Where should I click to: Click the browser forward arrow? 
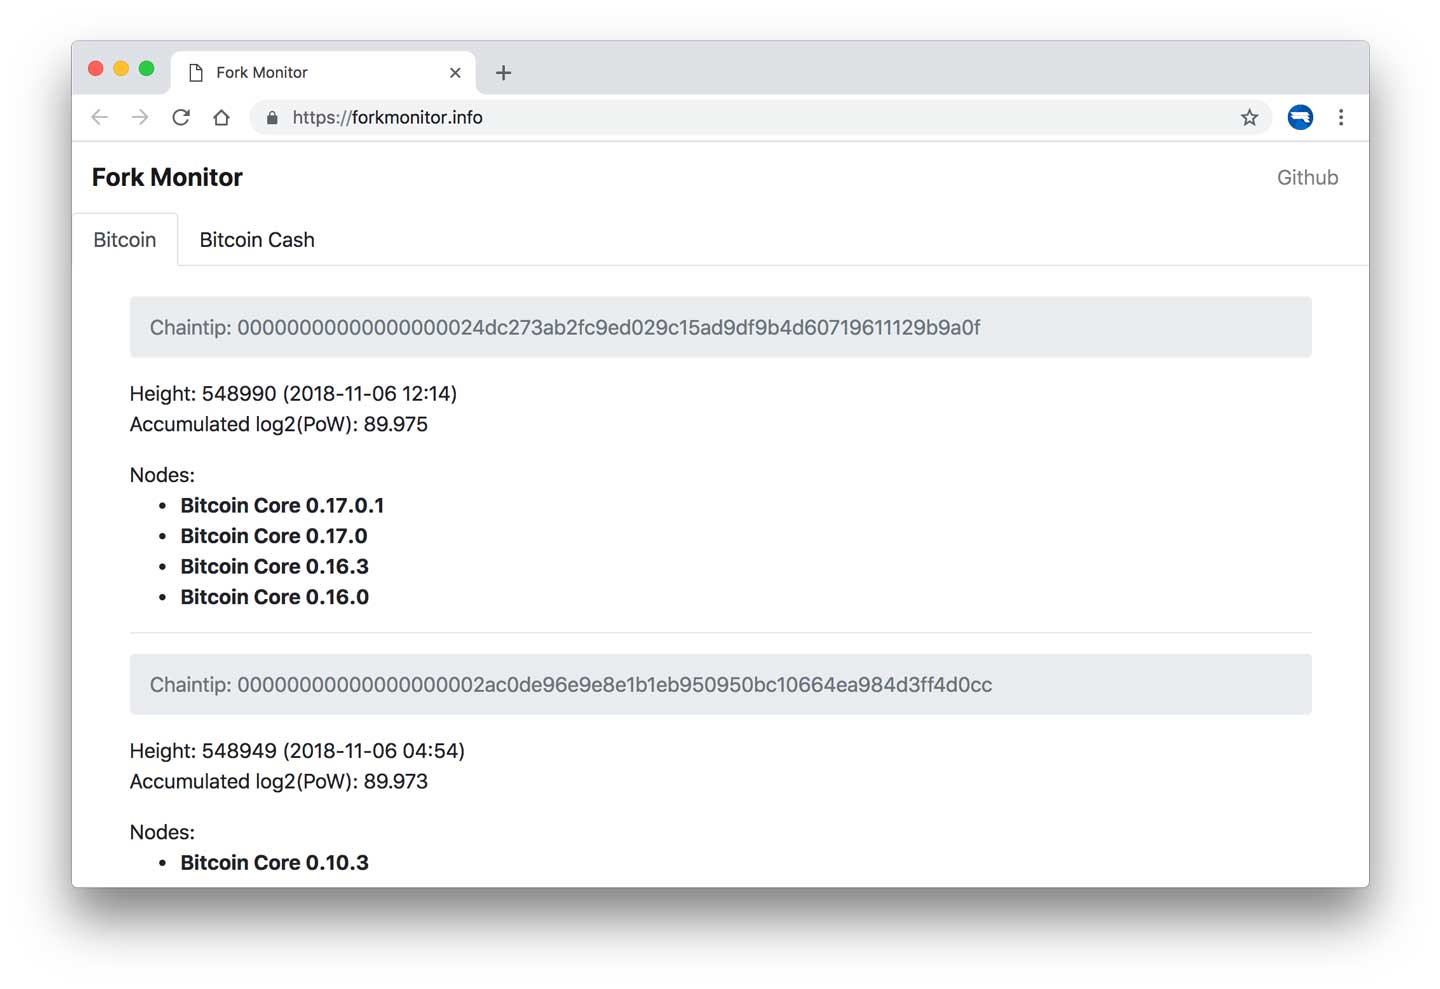140,118
